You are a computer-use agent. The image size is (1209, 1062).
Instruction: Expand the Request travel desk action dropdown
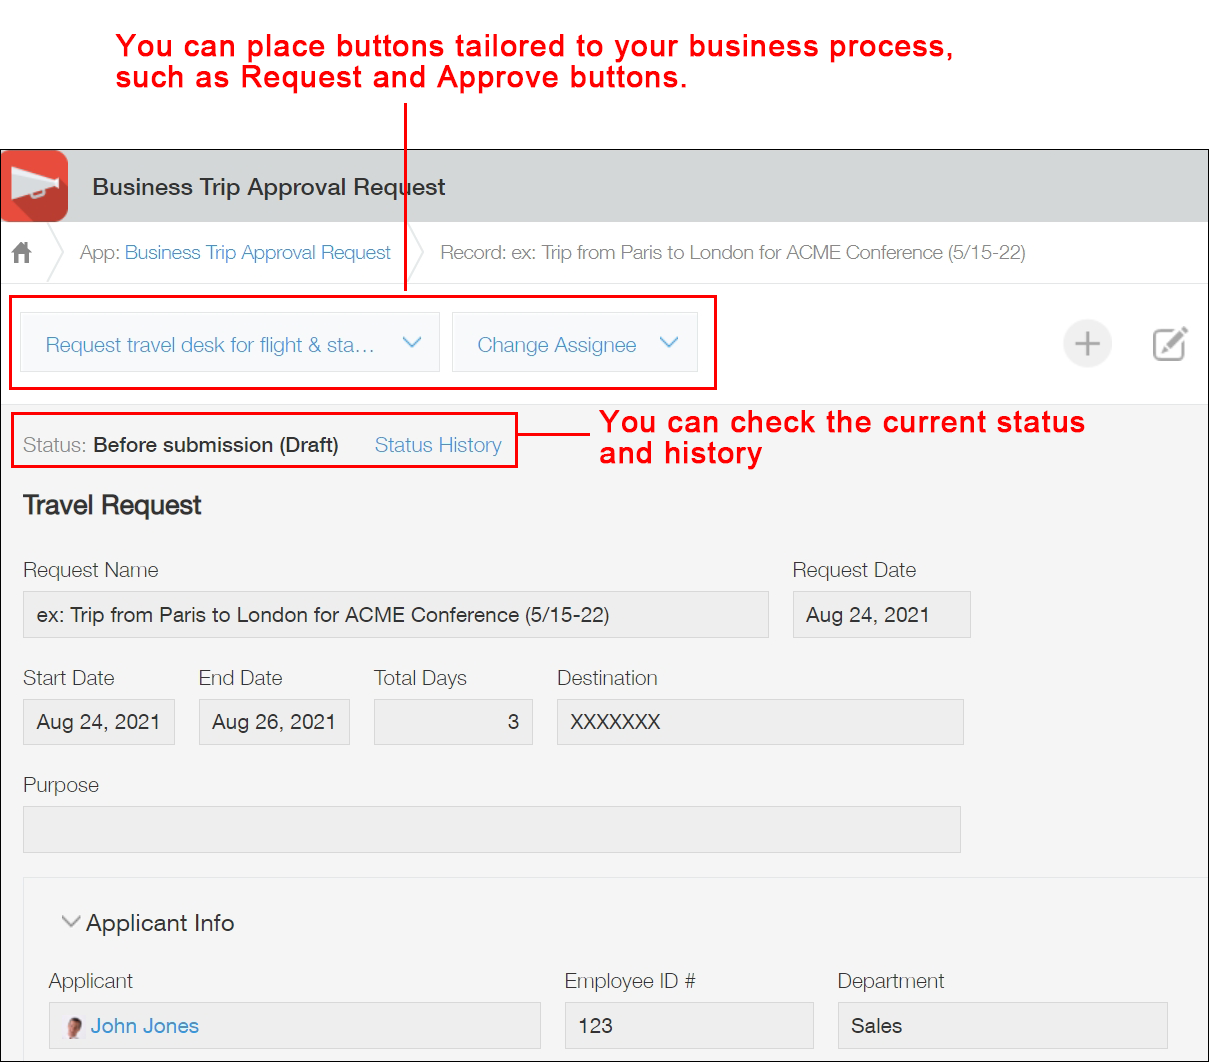(228, 342)
